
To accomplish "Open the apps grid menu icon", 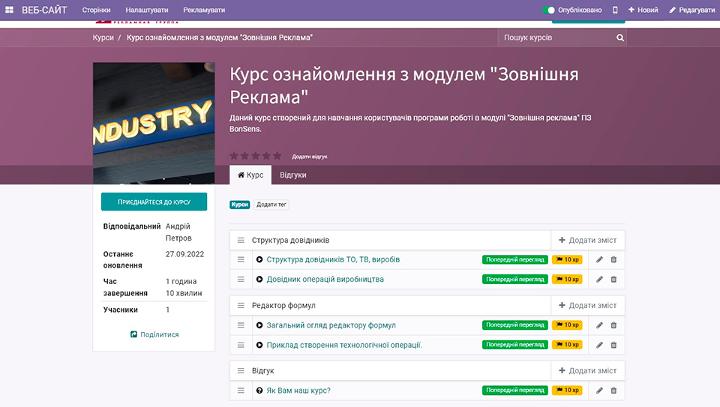I will (9, 10).
